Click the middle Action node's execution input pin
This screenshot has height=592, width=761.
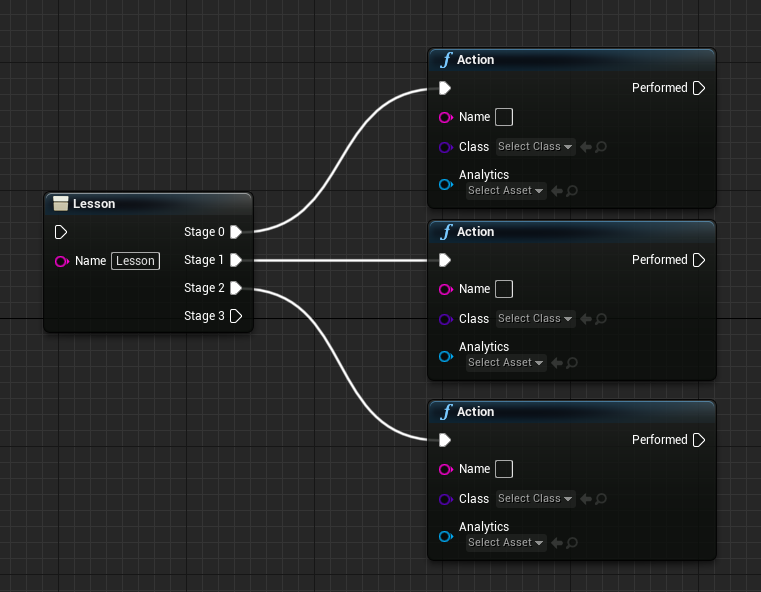(x=445, y=260)
